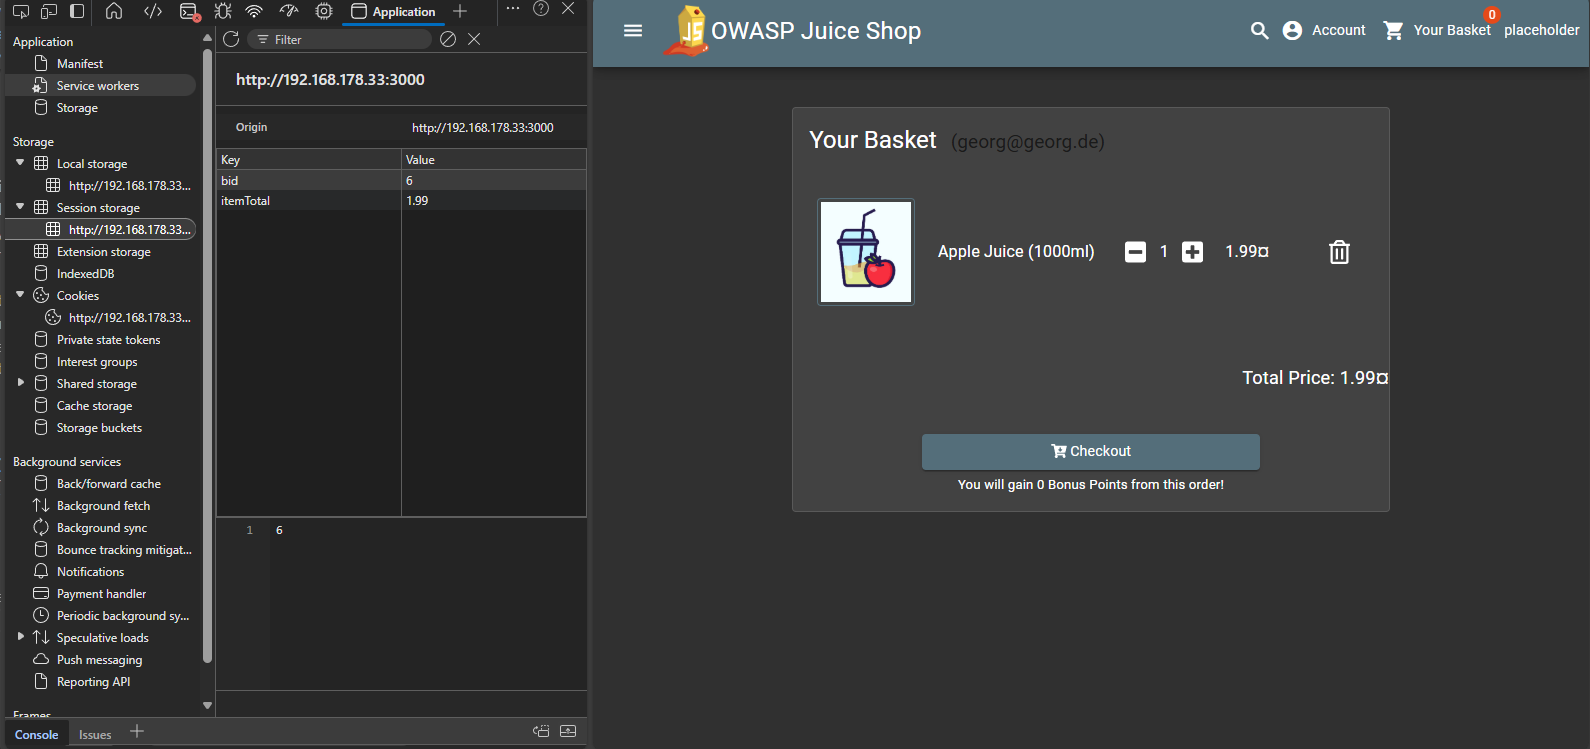Viewport: 1590px width, 749px height.
Task: Expand the Shared storage tree node
Action: [x=20, y=383]
